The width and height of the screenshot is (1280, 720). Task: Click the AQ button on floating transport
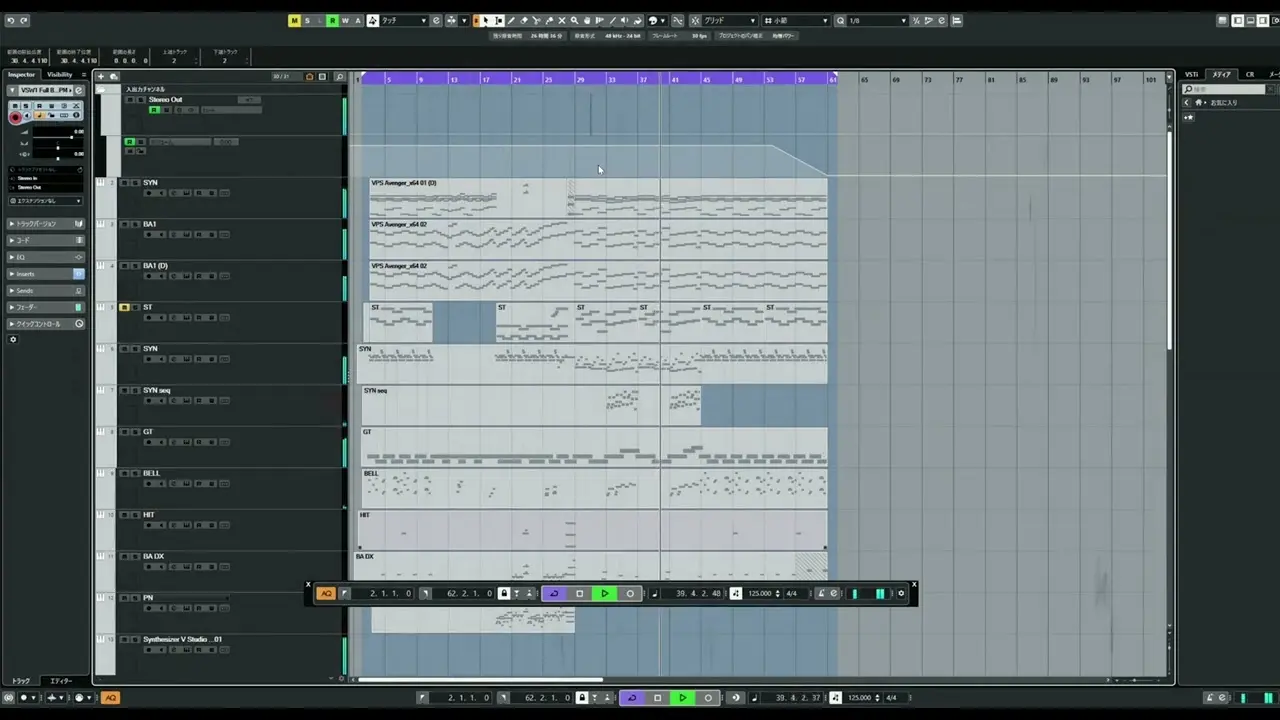(x=326, y=594)
